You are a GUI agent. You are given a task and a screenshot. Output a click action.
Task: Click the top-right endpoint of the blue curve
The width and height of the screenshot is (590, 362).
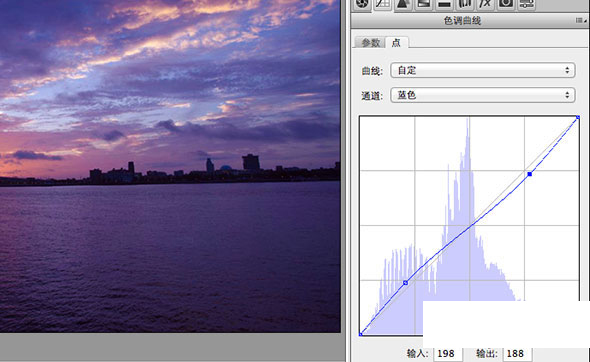click(578, 118)
